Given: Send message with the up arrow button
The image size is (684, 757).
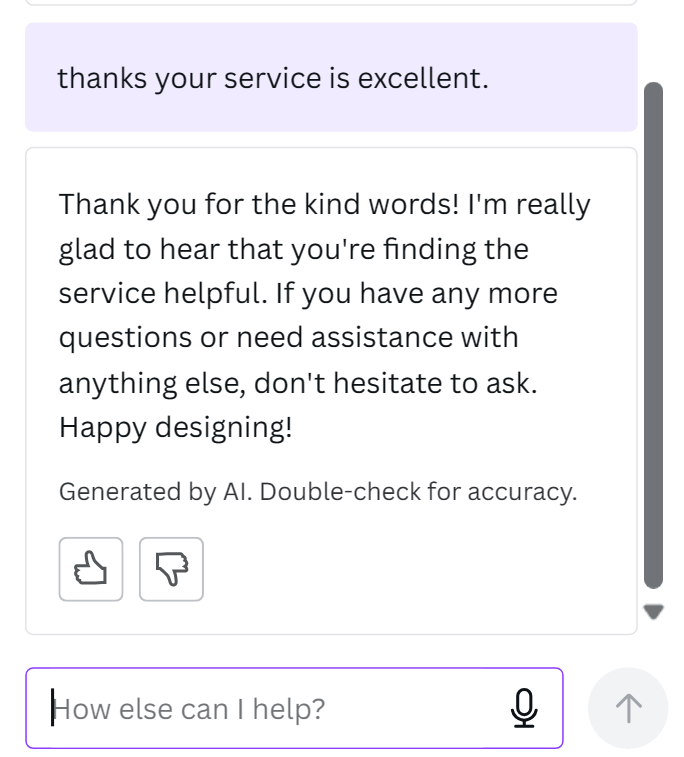Looking at the screenshot, I should (x=628, y=709).
